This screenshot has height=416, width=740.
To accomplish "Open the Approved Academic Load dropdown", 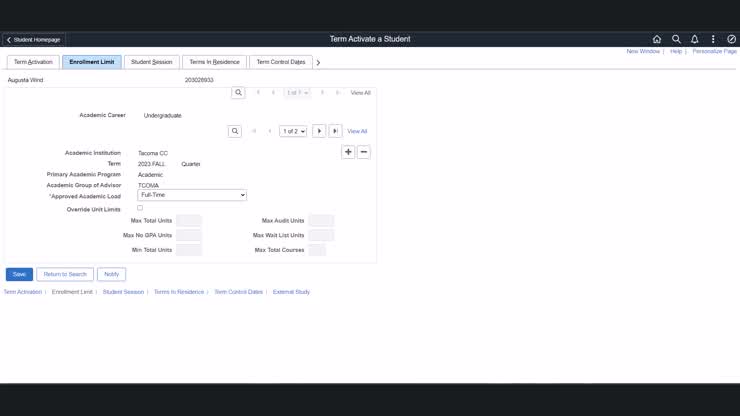I will [192, 195].
